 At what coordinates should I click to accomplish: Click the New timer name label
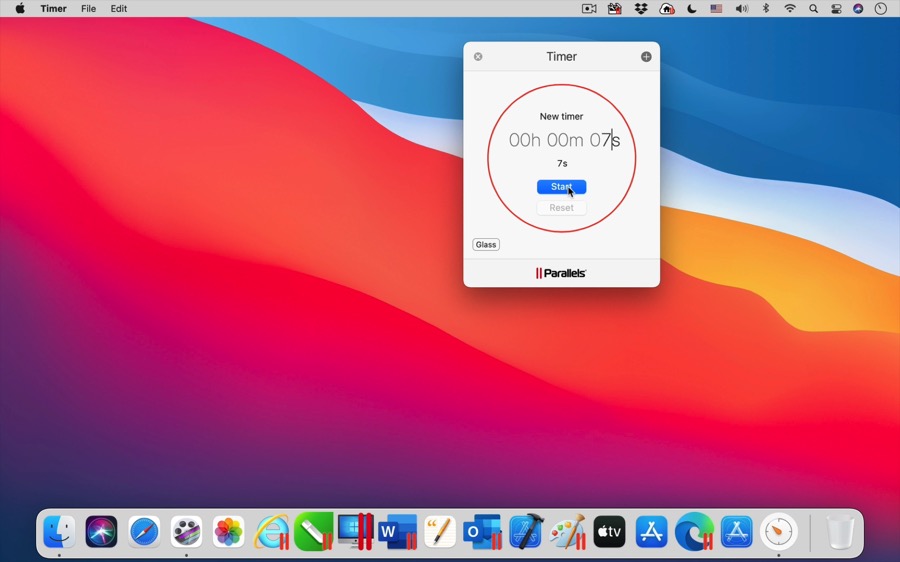tap(561, 117)
